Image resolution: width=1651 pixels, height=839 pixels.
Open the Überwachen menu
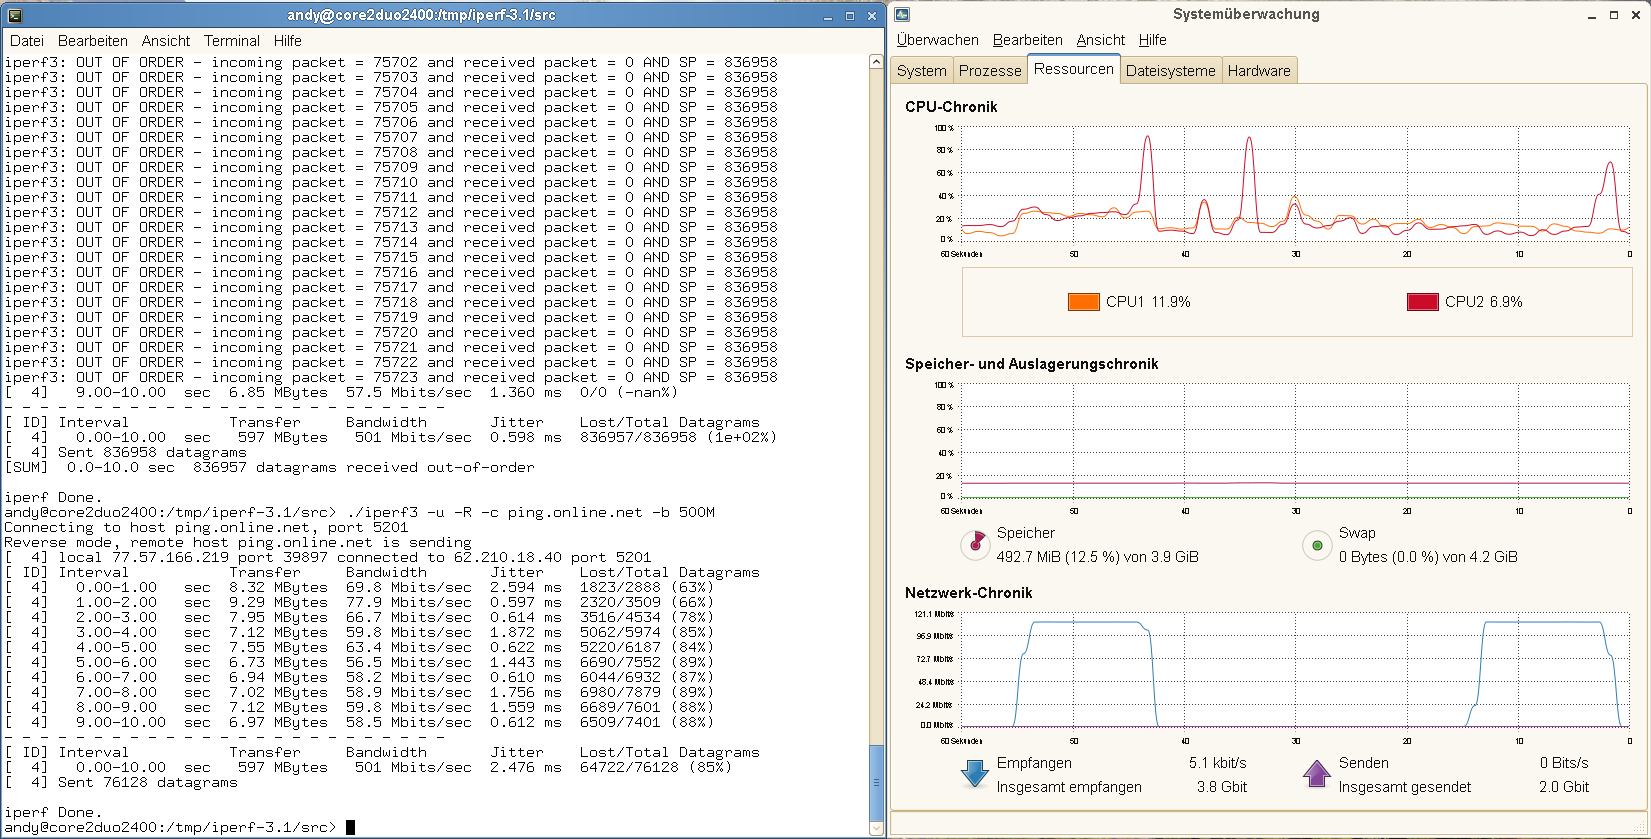click(938, 40)
